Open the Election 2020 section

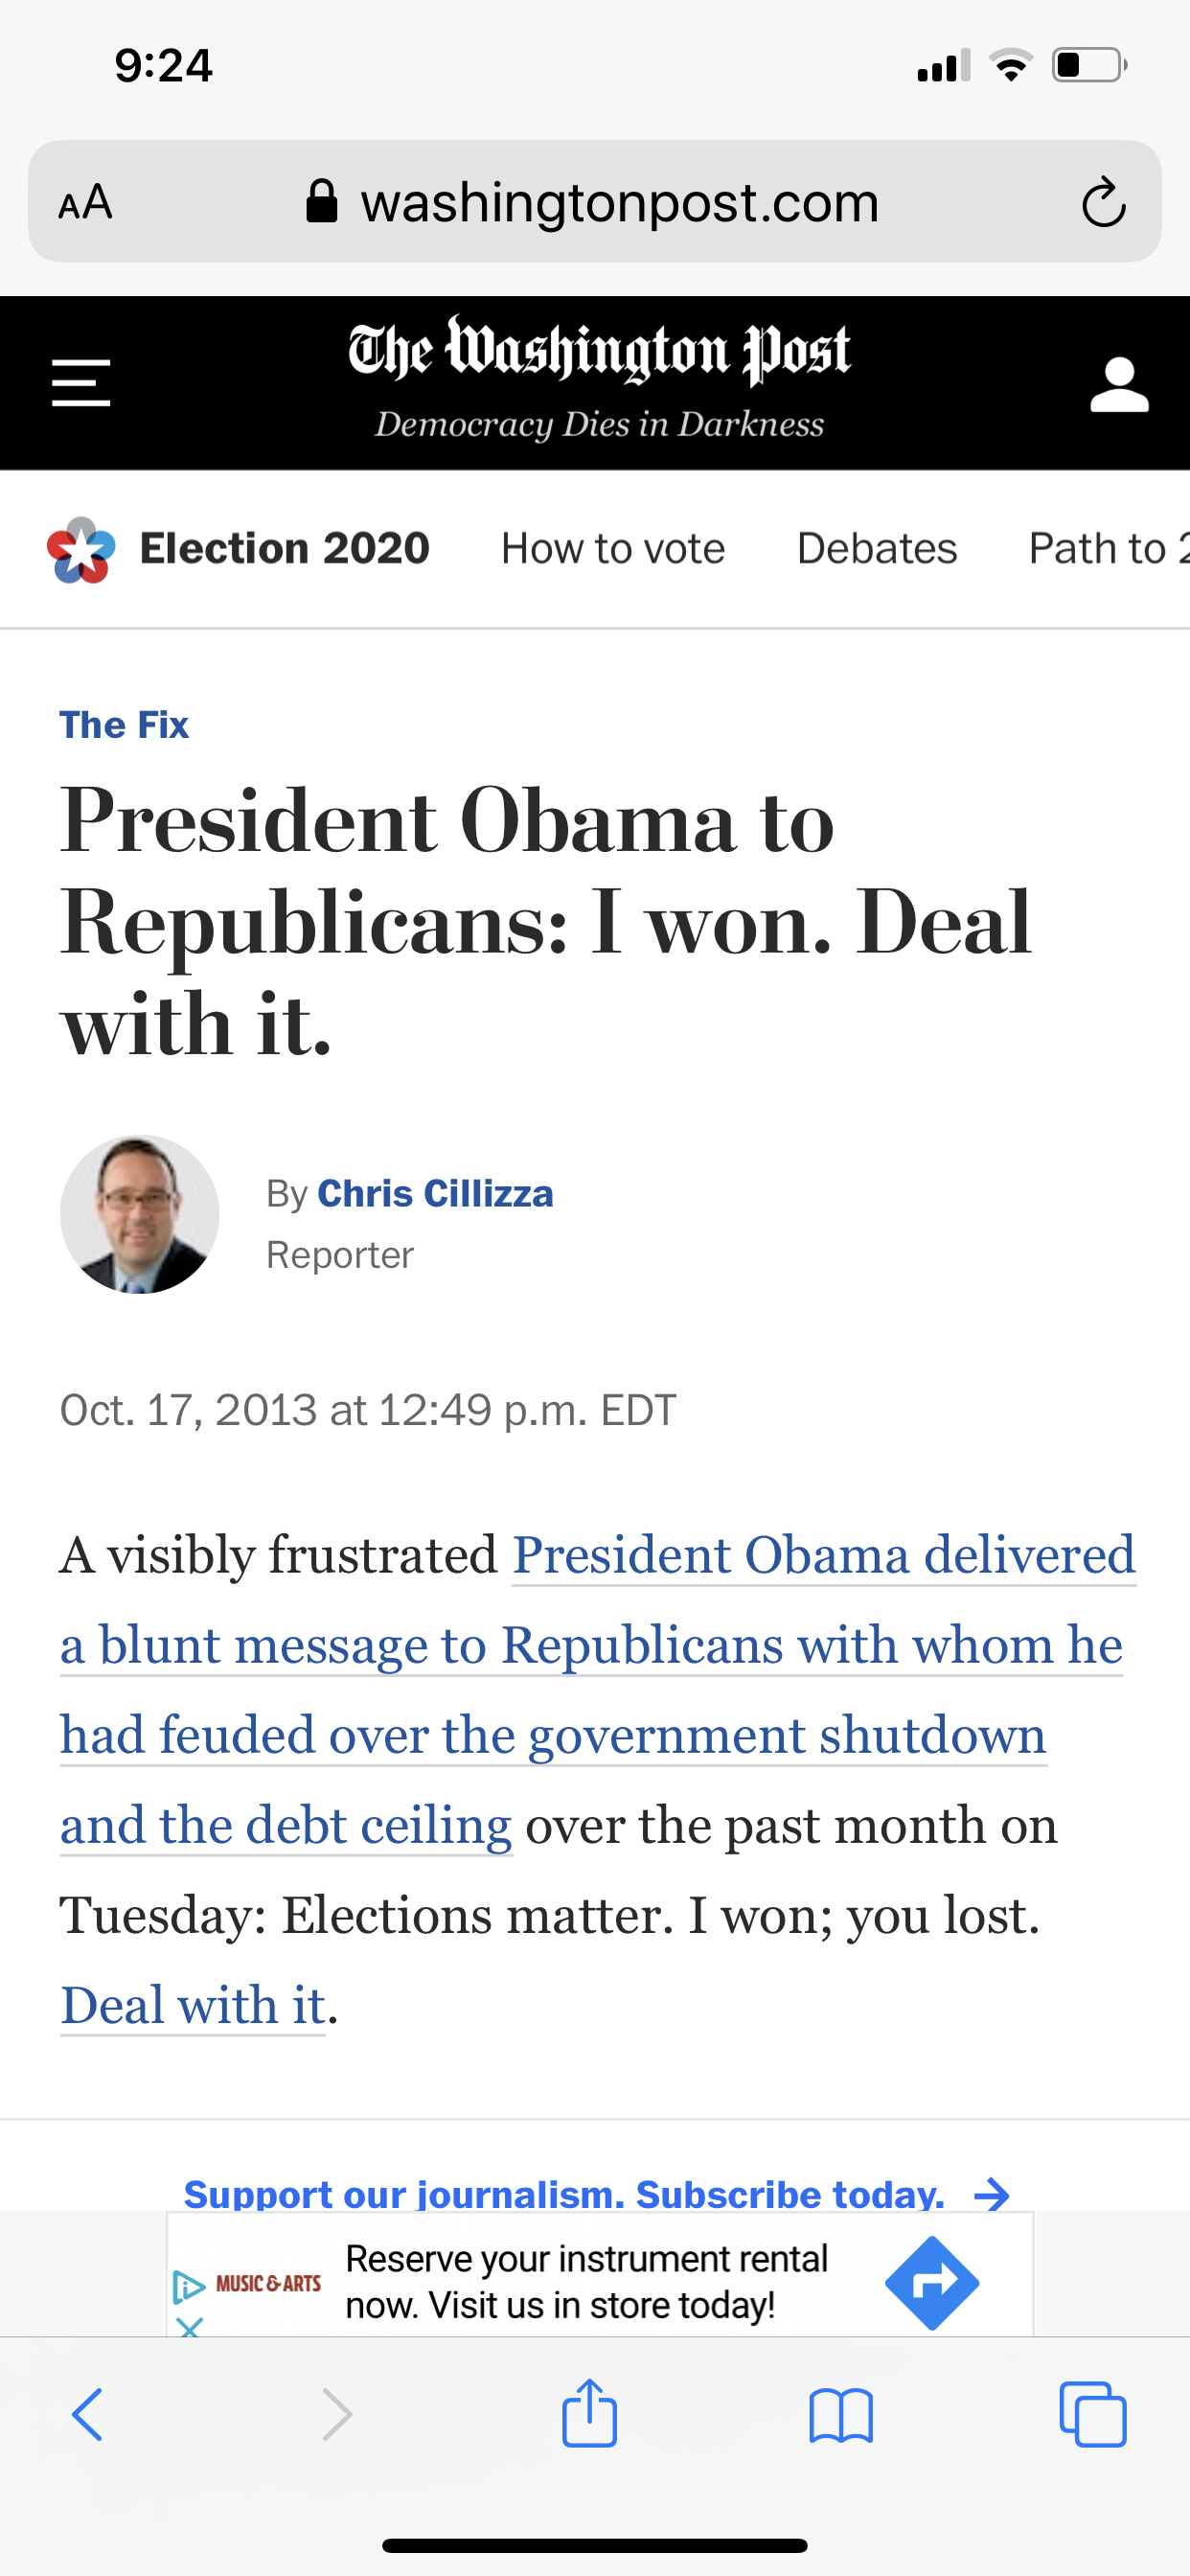284,549
